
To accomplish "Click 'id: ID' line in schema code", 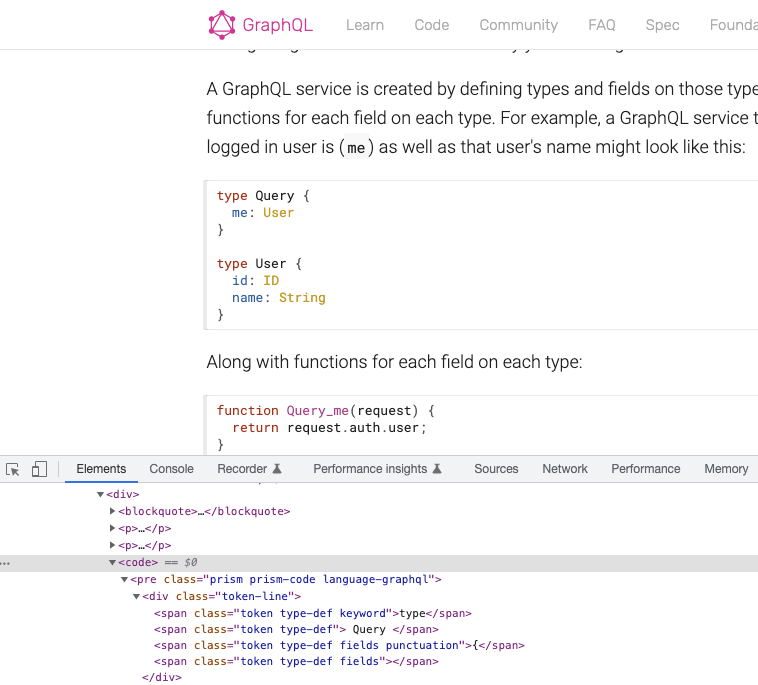I will pyautogui.click(x=255, y=280).
